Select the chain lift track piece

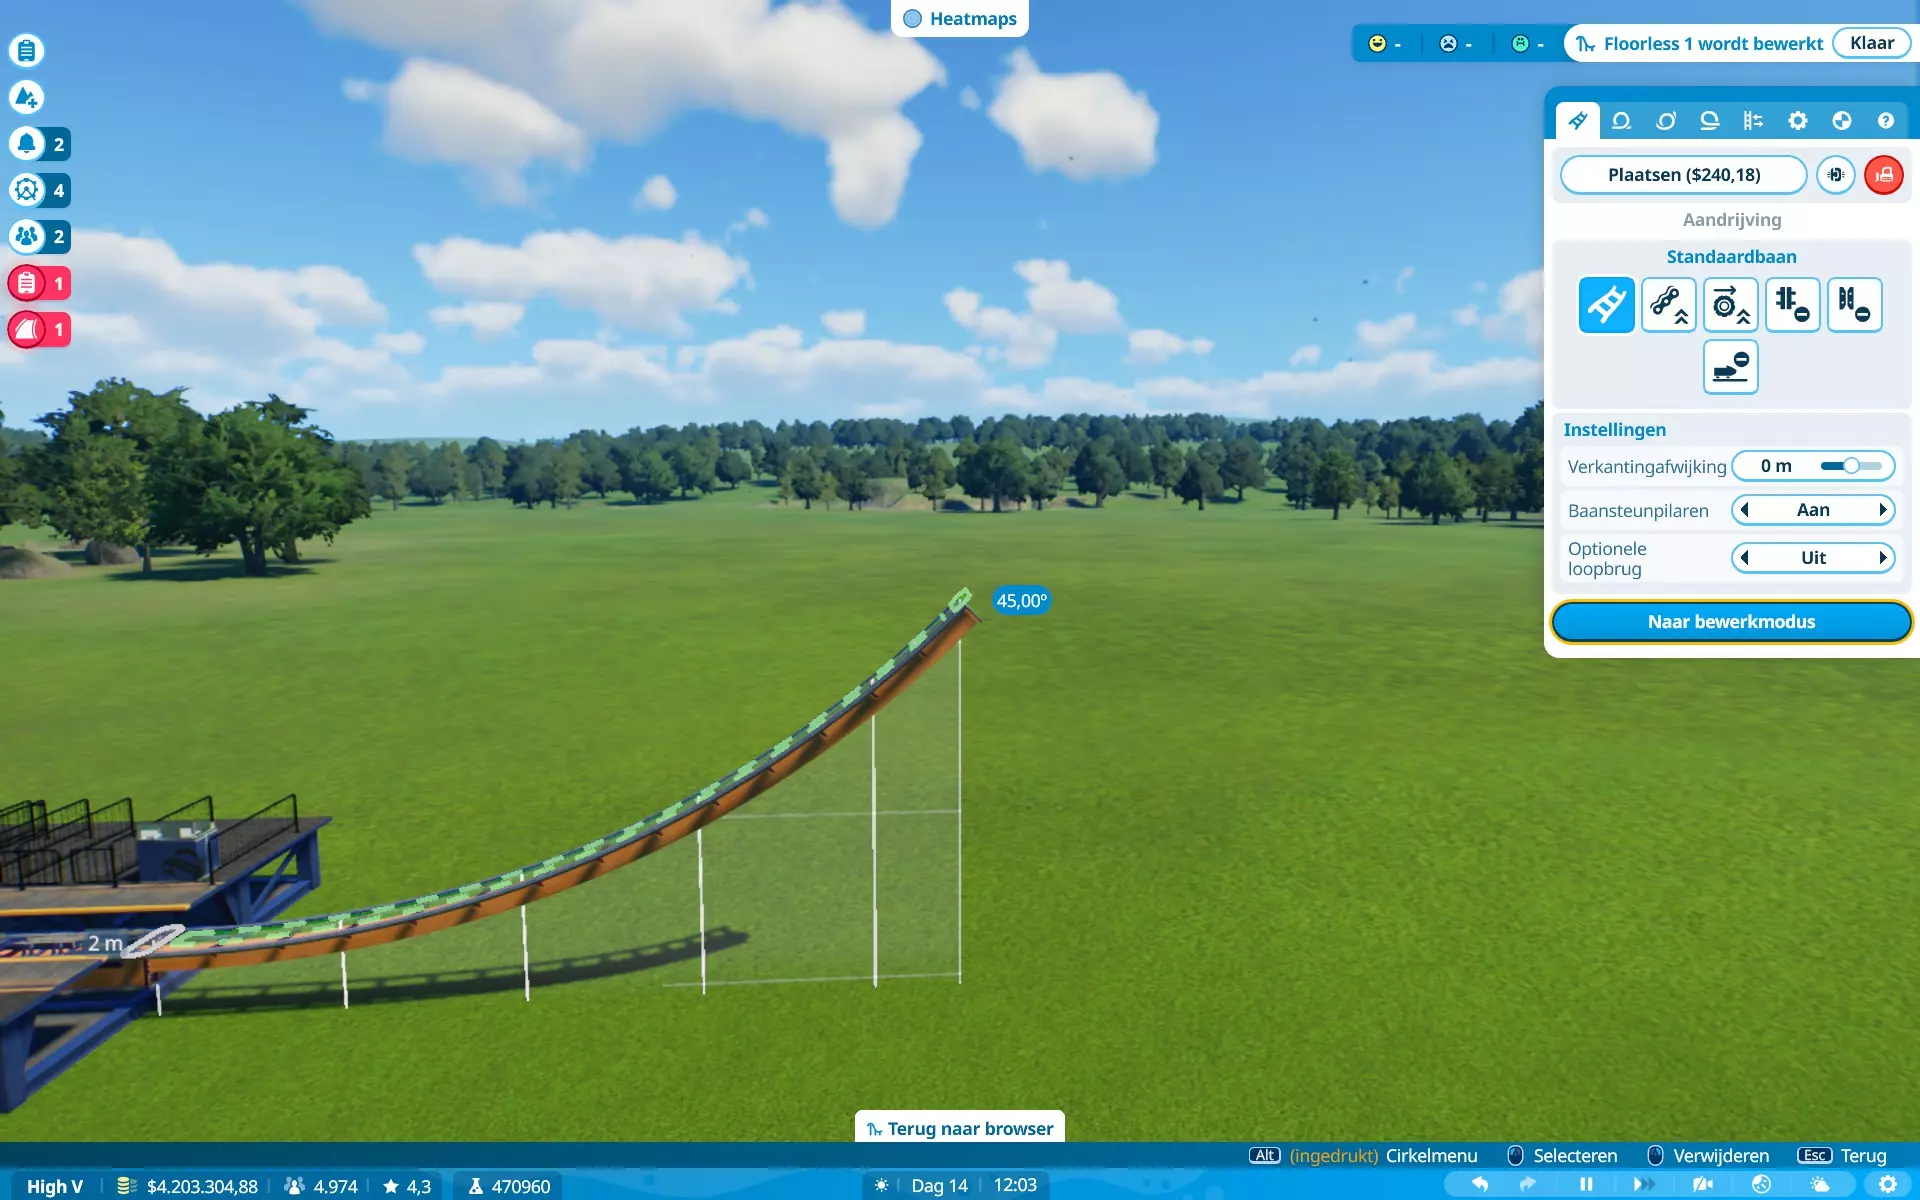click(1668, 305)
